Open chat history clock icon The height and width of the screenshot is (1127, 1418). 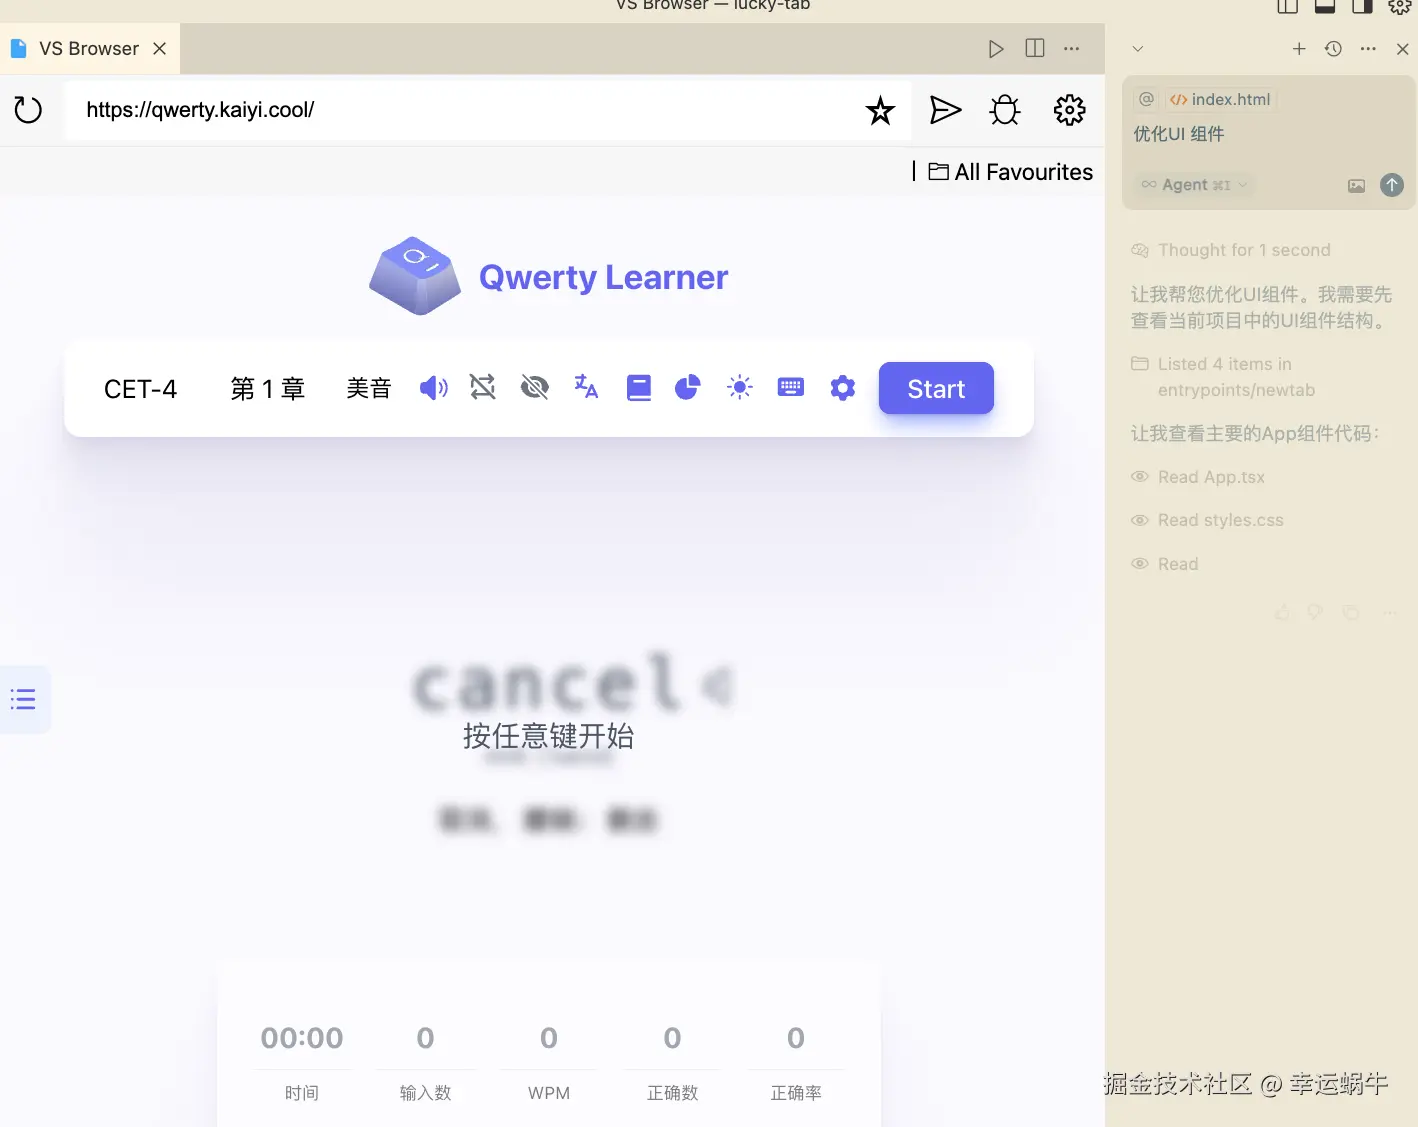[1333, 49]
